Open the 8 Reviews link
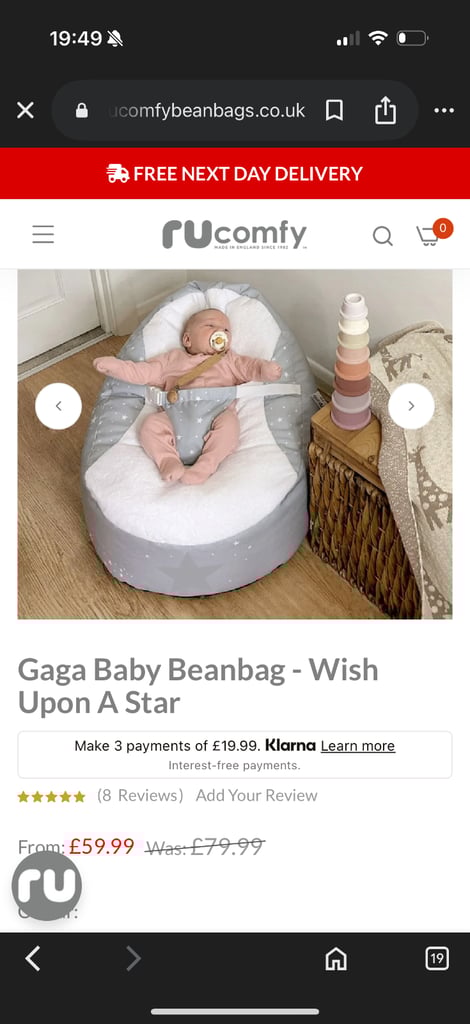 tap(140, 795)
